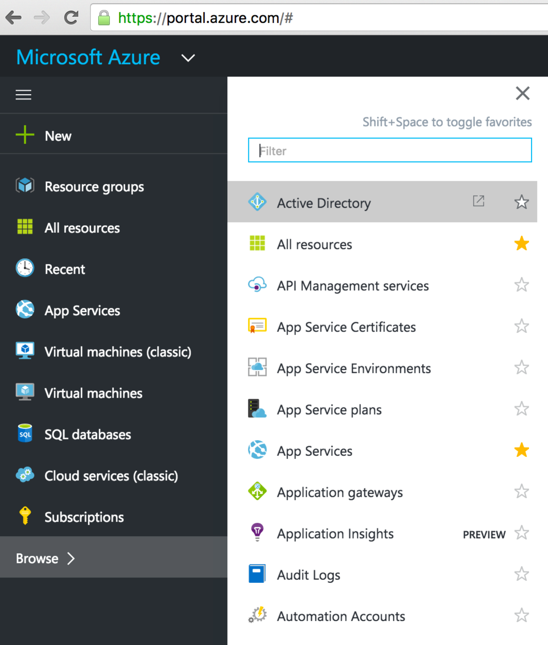
Task: Open Active Directory in new window icon
Action: 478,201
